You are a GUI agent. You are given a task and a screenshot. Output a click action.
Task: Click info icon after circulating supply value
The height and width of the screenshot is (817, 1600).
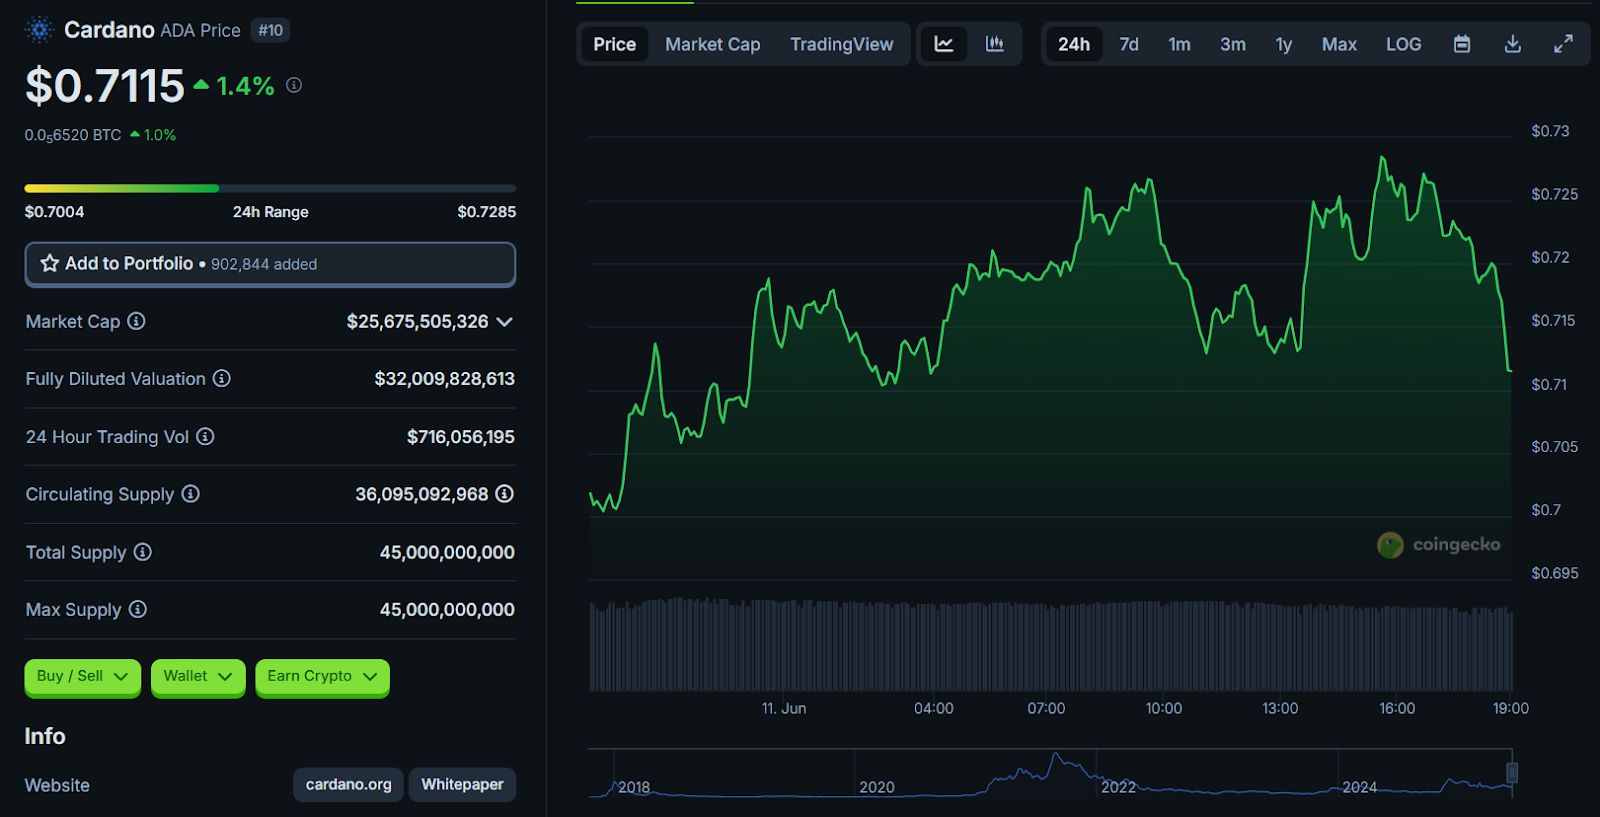505,494
